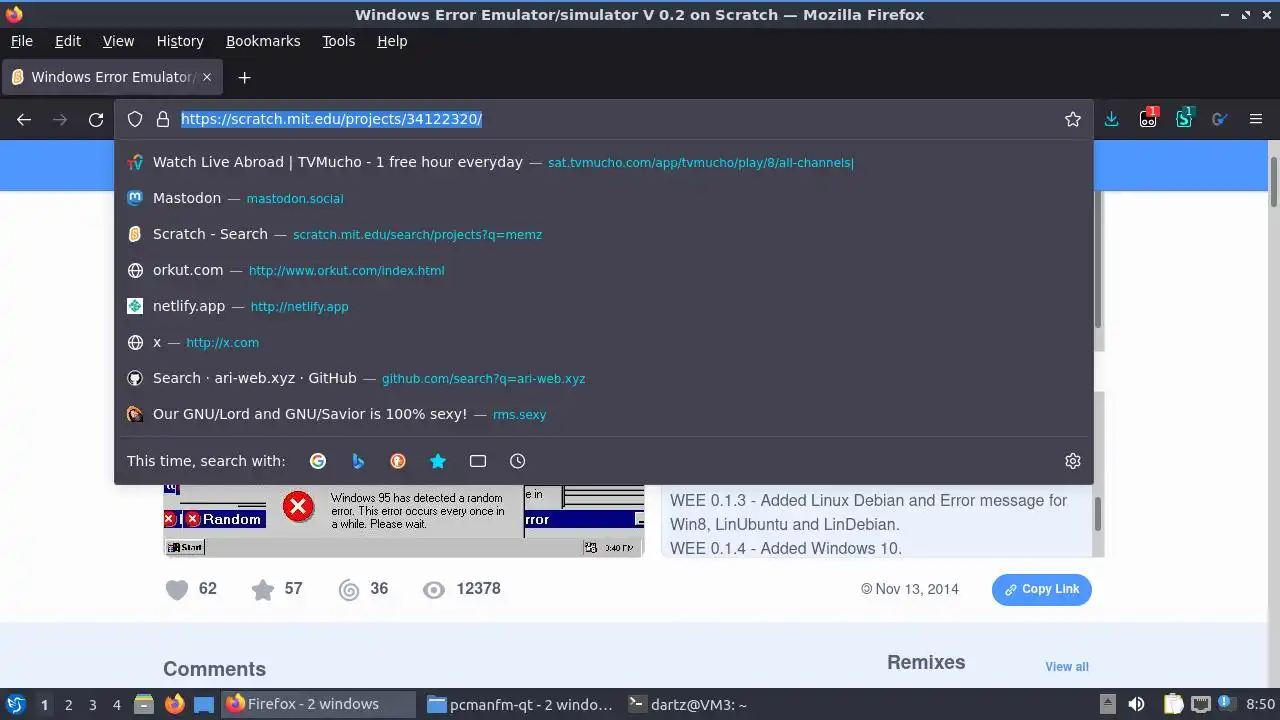Reload the current page
1280x720 pixels.
click(96, 119)
